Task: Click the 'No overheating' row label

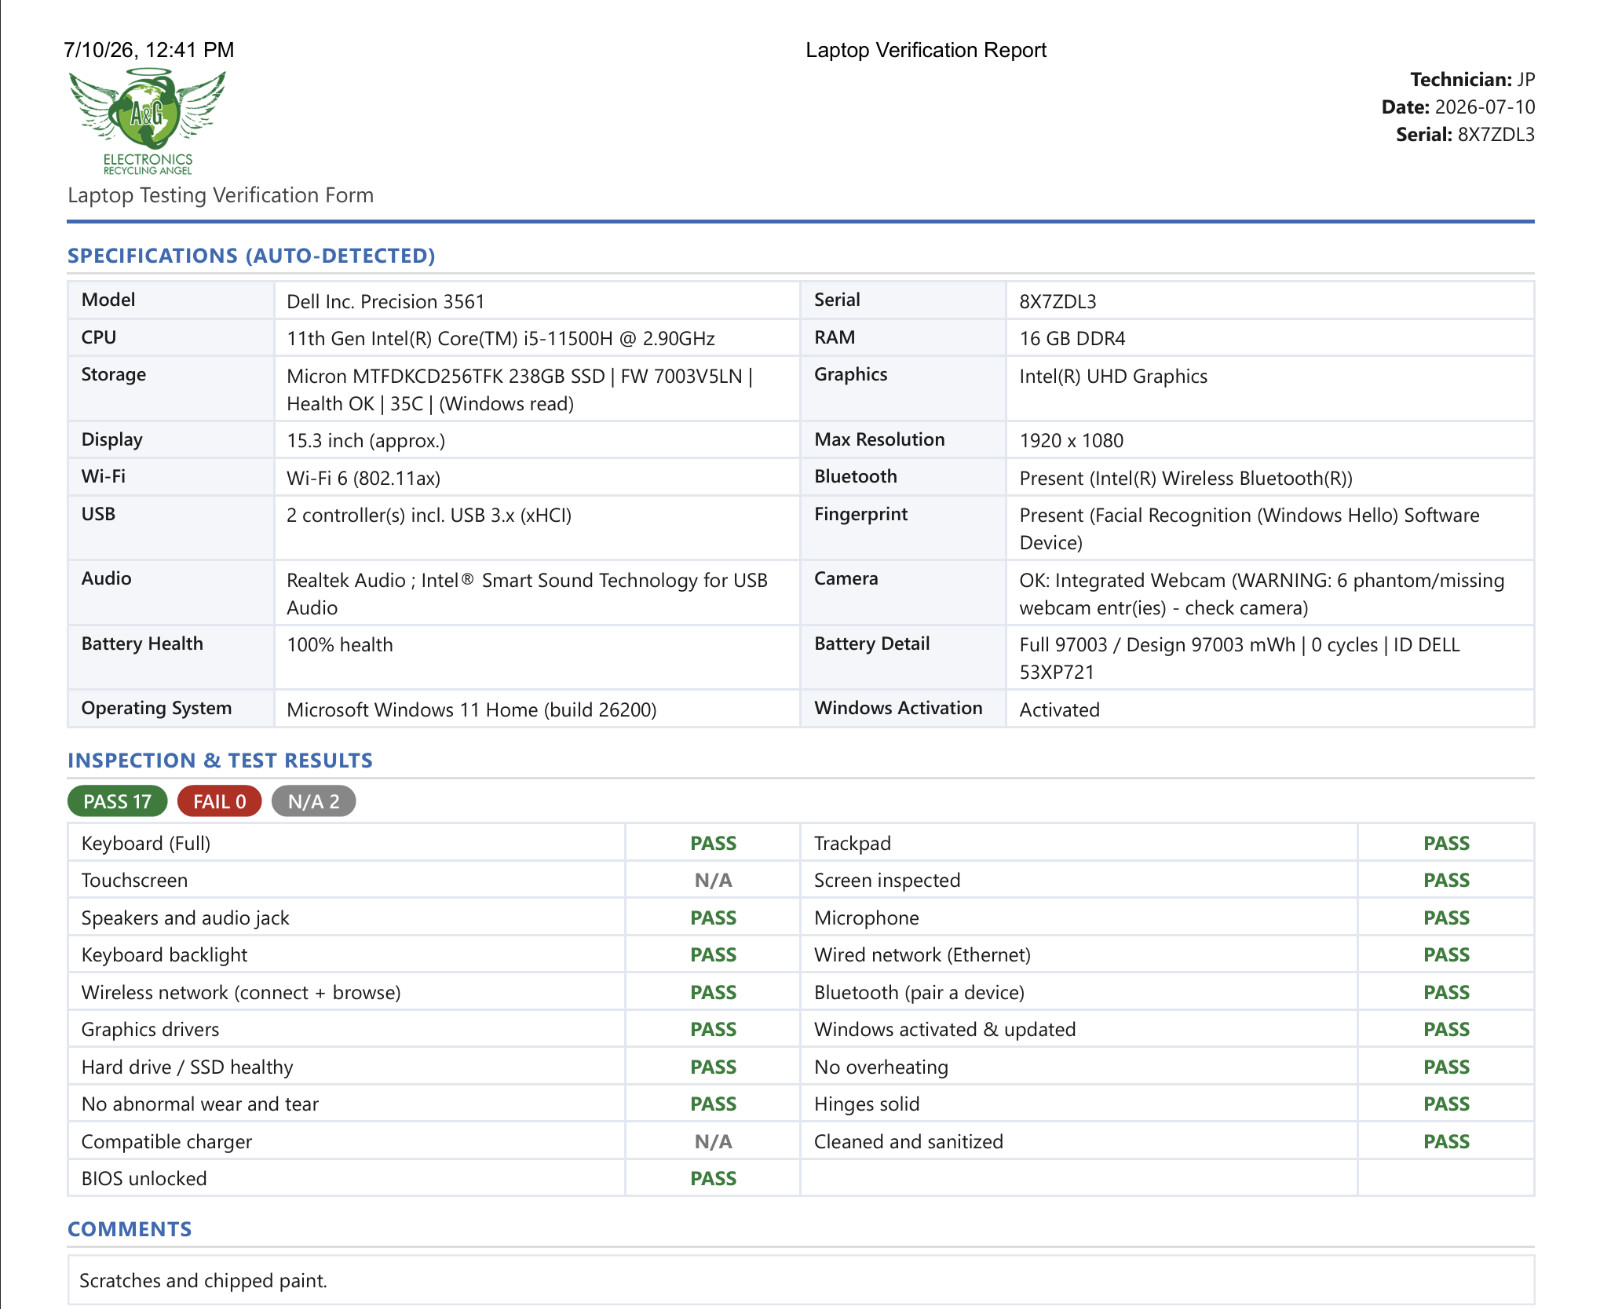Action: click(881, 1067)
